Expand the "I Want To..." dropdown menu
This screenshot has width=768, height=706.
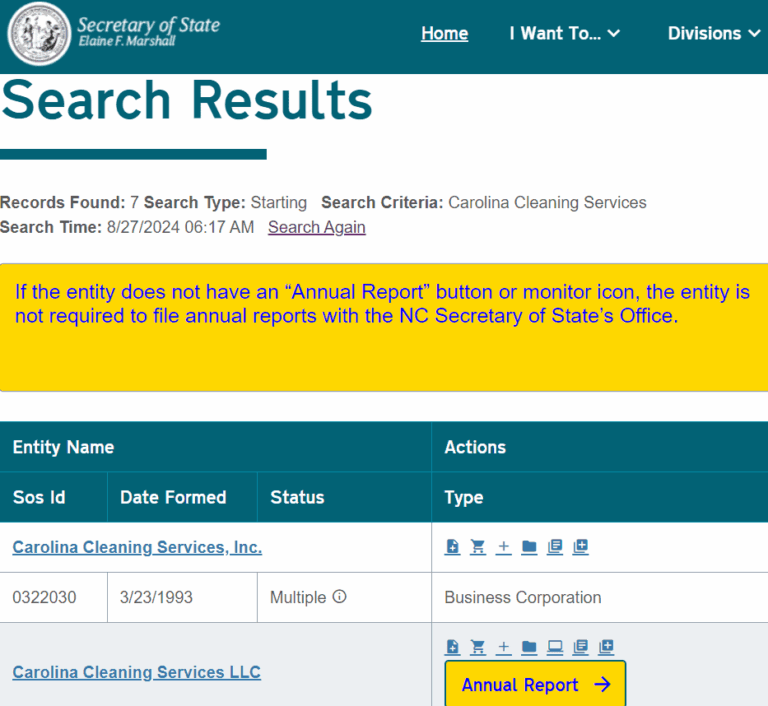(564, 34)
